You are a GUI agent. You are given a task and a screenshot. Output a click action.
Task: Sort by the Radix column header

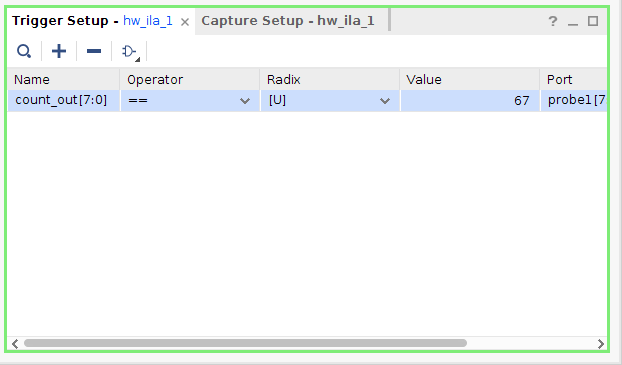(x=330, y=79)
